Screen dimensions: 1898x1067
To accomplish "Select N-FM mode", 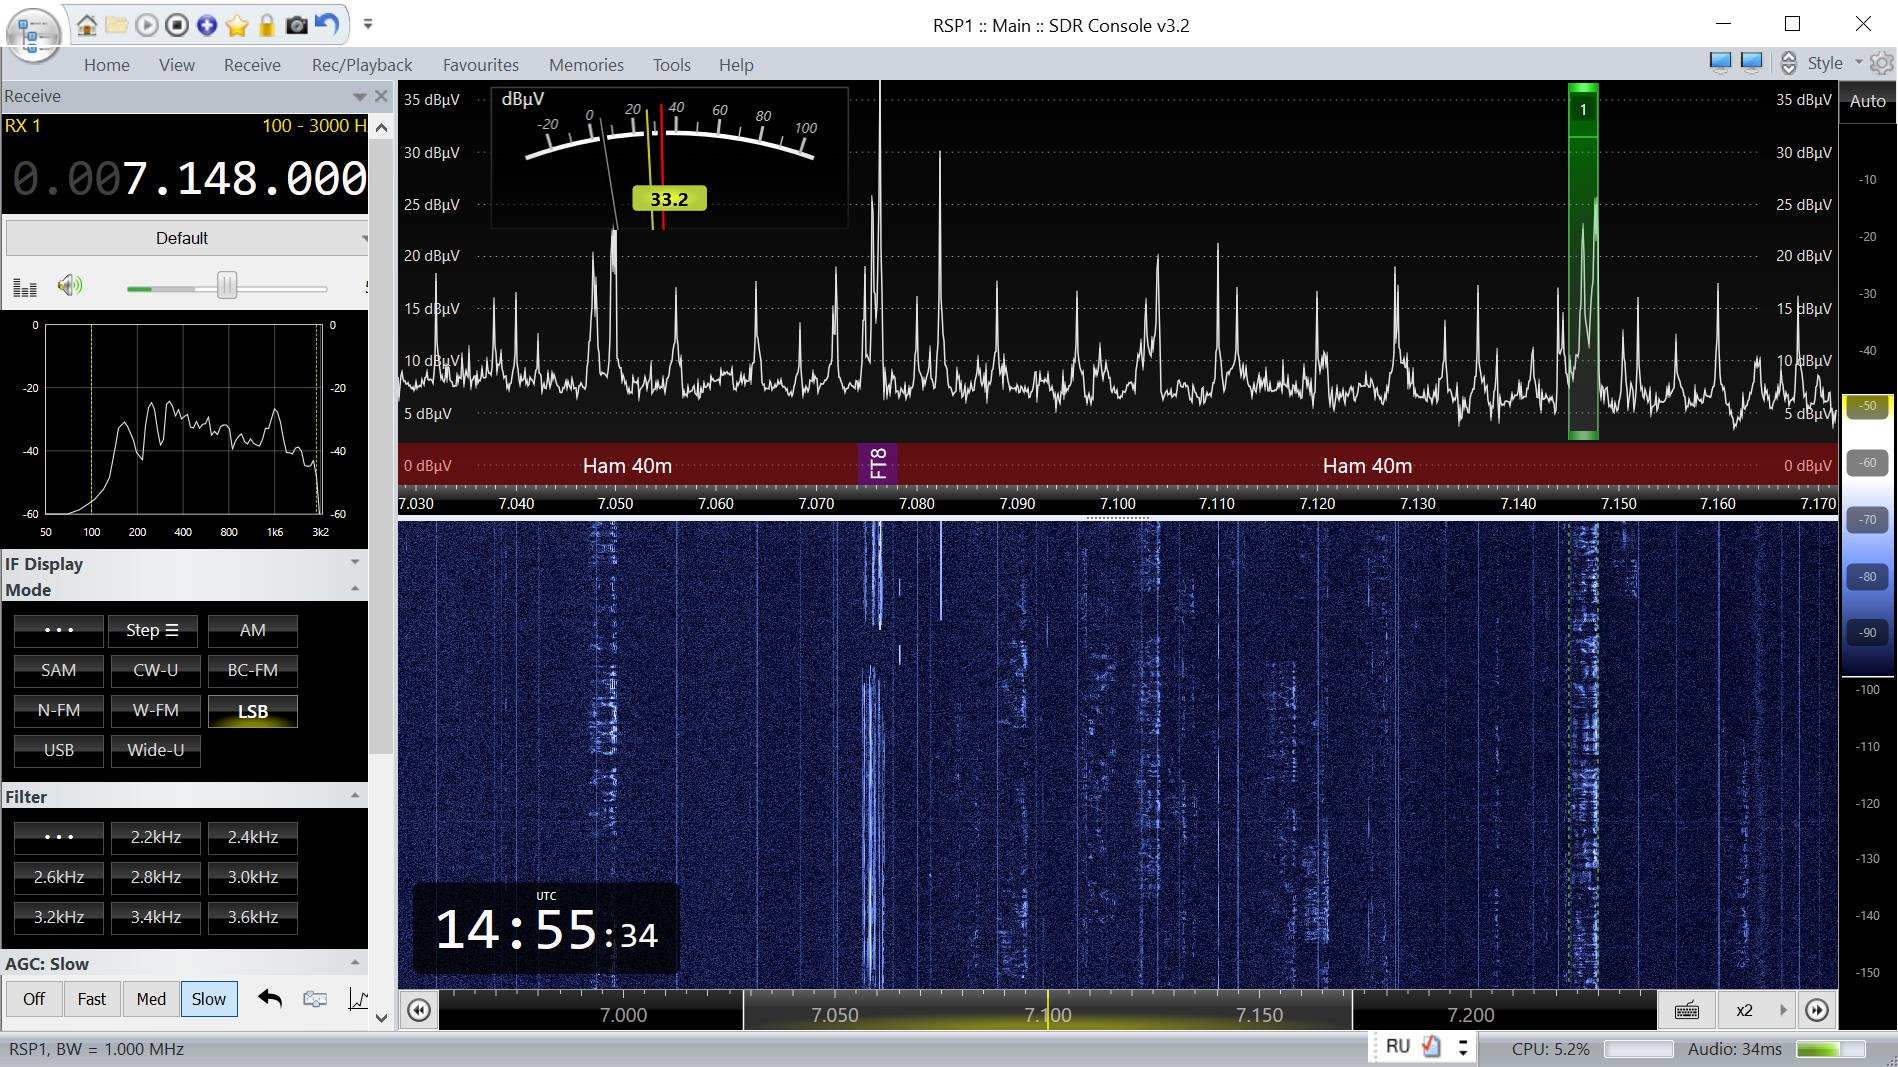I will click(59, 710).
